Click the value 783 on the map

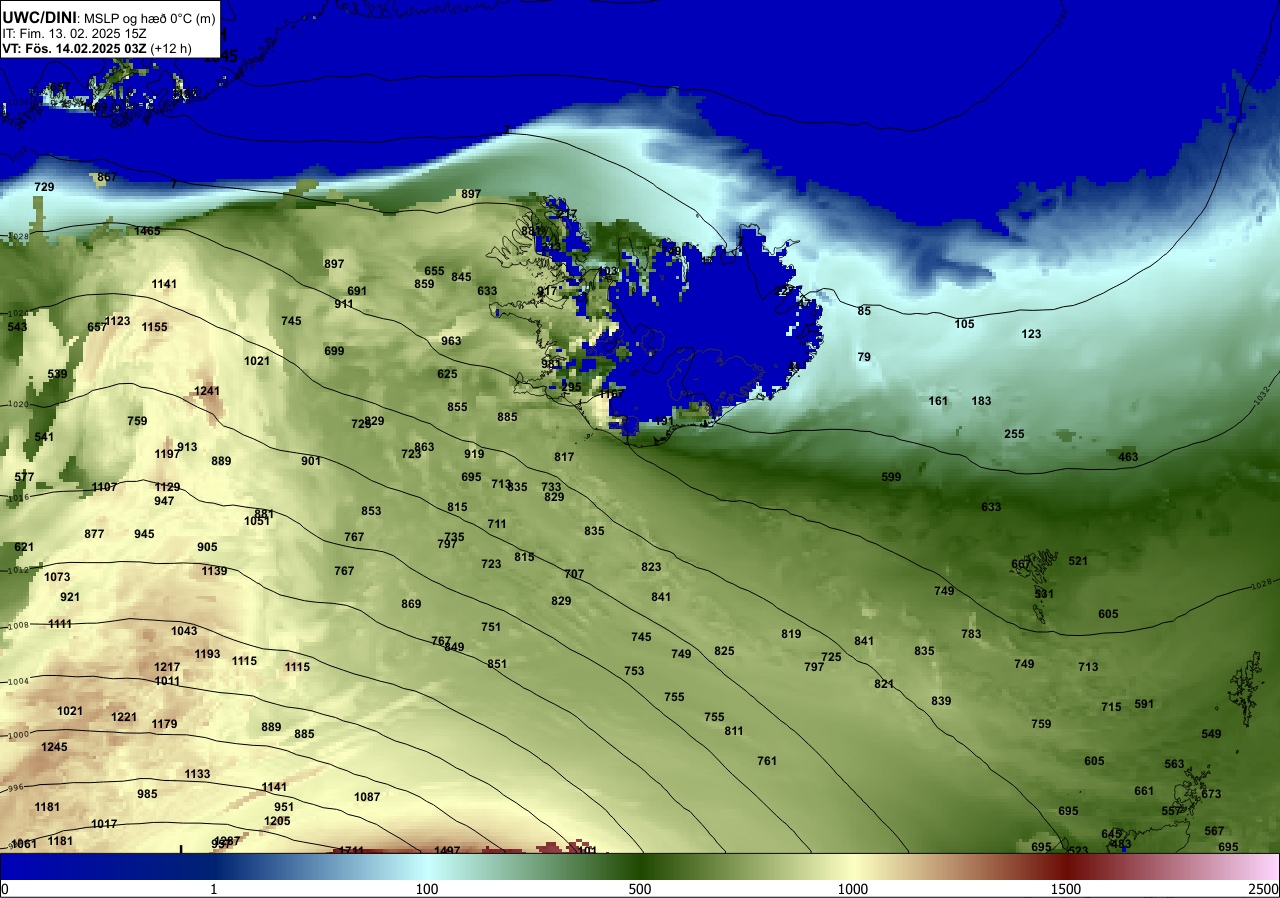point(971,634)
